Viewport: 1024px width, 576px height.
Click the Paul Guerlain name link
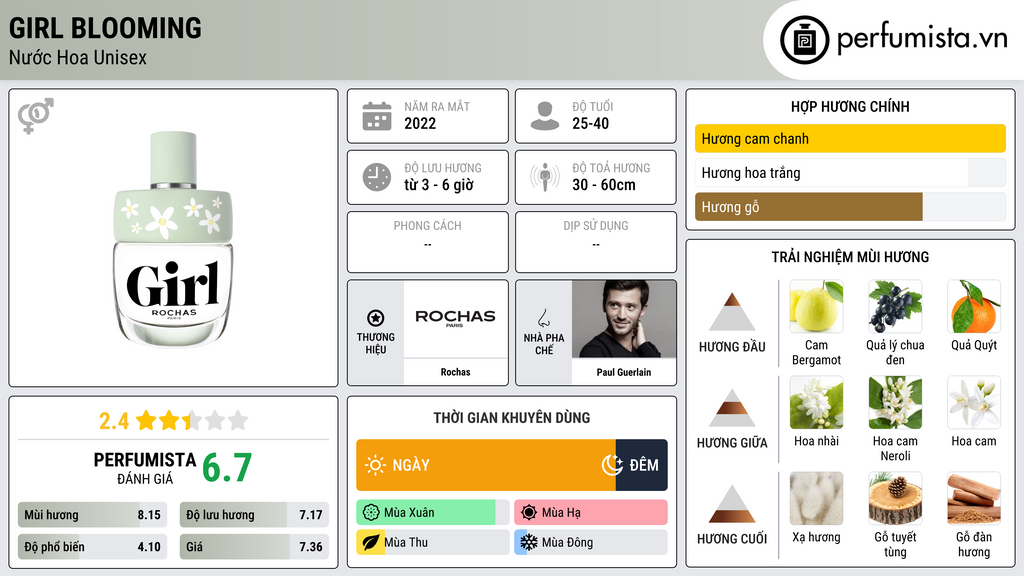[x=624, y=372]
